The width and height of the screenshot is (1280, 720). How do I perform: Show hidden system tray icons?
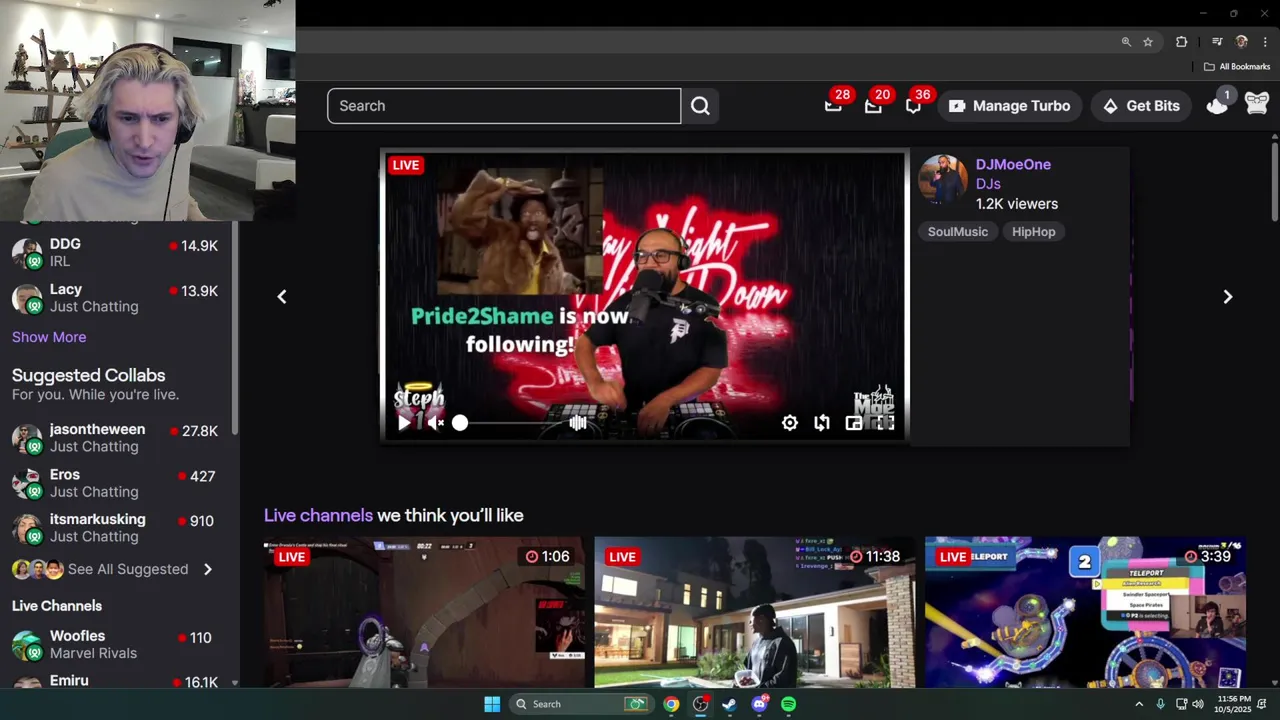[1138, 704]
